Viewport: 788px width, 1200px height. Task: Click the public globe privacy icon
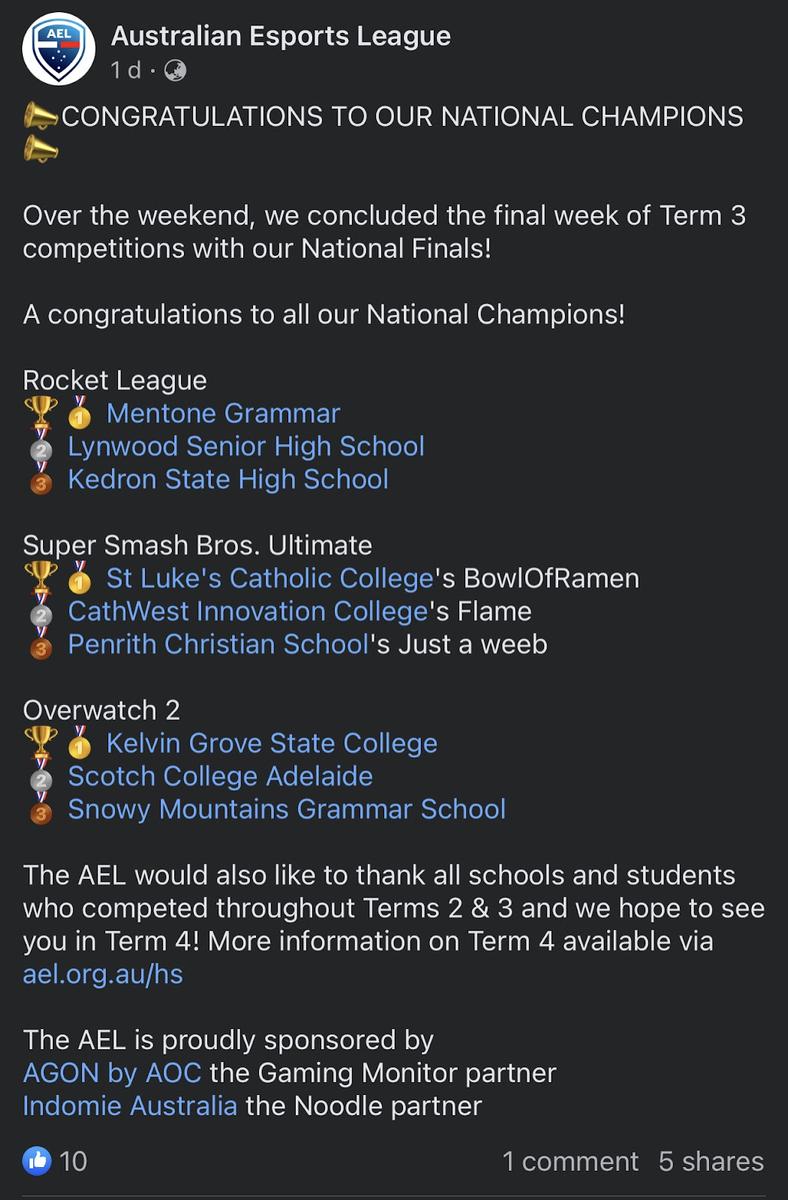[x=174, y=71]
